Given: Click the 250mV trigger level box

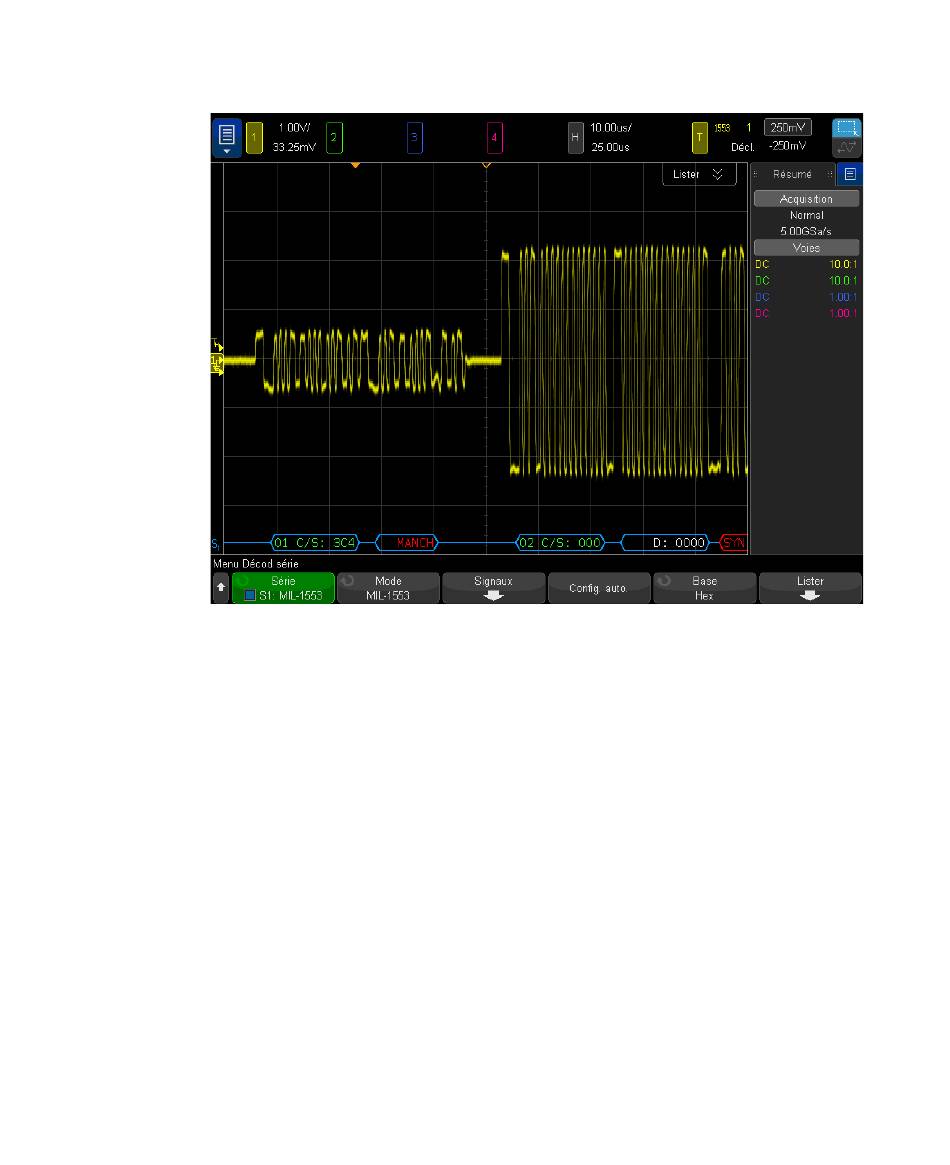Looking at the screenshot, I should coord(787,128).
